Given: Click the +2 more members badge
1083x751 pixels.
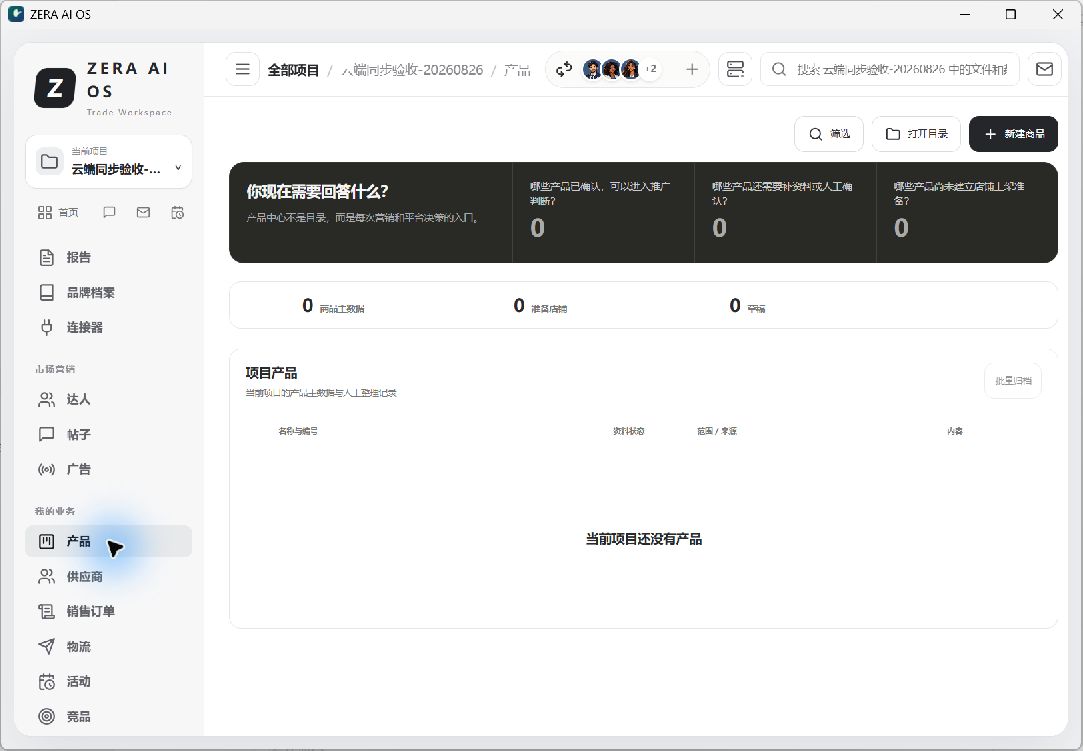Looking at the screenshot, I should point(651,69).
